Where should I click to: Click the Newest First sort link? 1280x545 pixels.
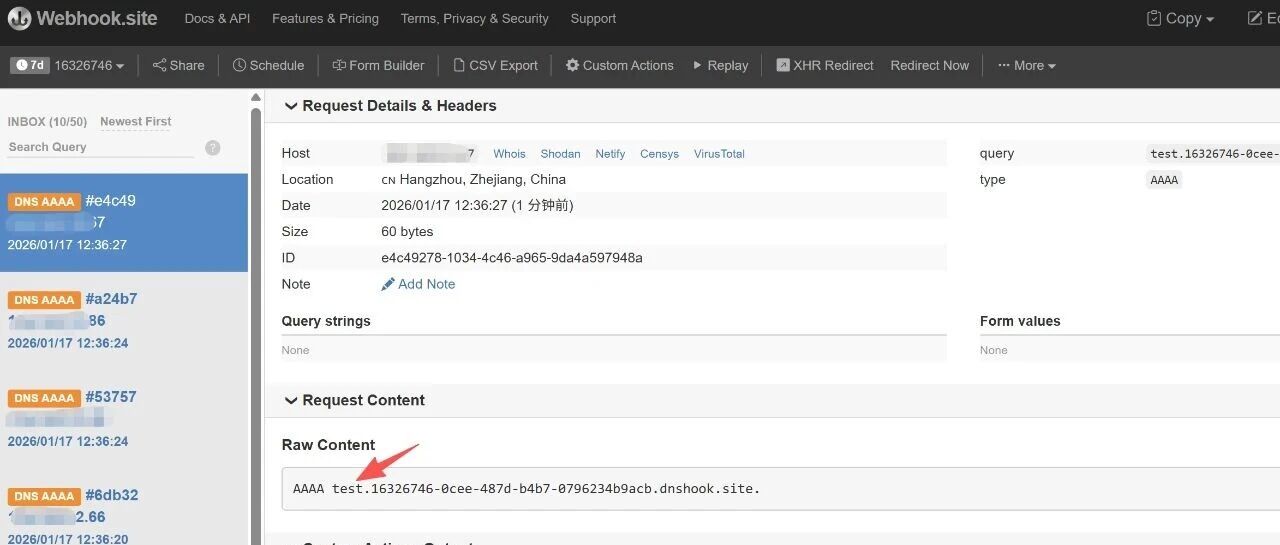coord(136,121)
